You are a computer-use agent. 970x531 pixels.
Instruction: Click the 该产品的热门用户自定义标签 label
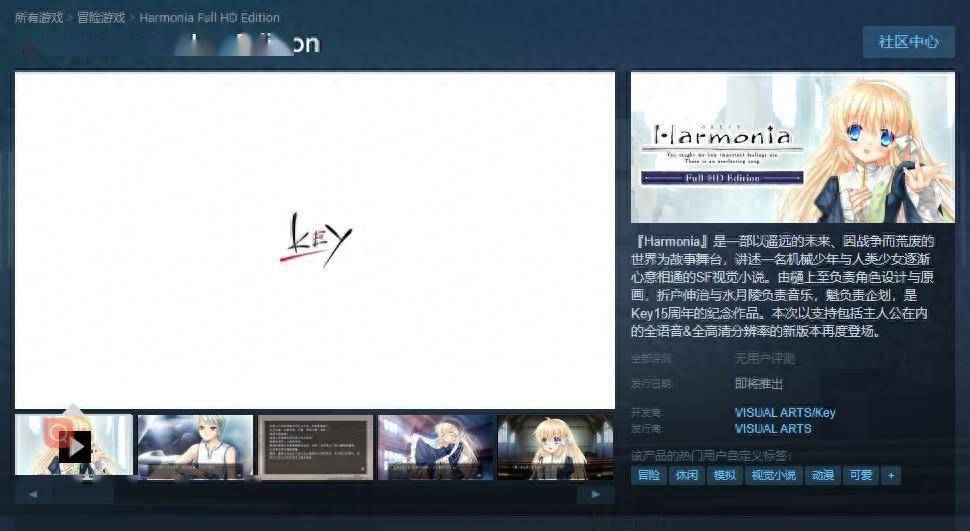click(711, 456)
